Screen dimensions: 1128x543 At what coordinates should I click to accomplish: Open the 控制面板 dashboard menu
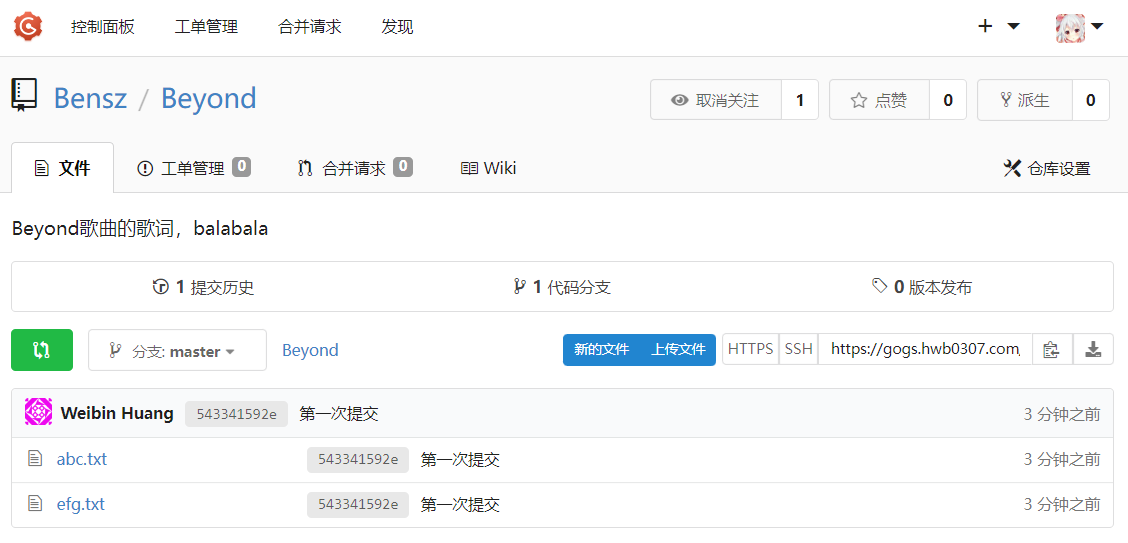pos(102,27)
